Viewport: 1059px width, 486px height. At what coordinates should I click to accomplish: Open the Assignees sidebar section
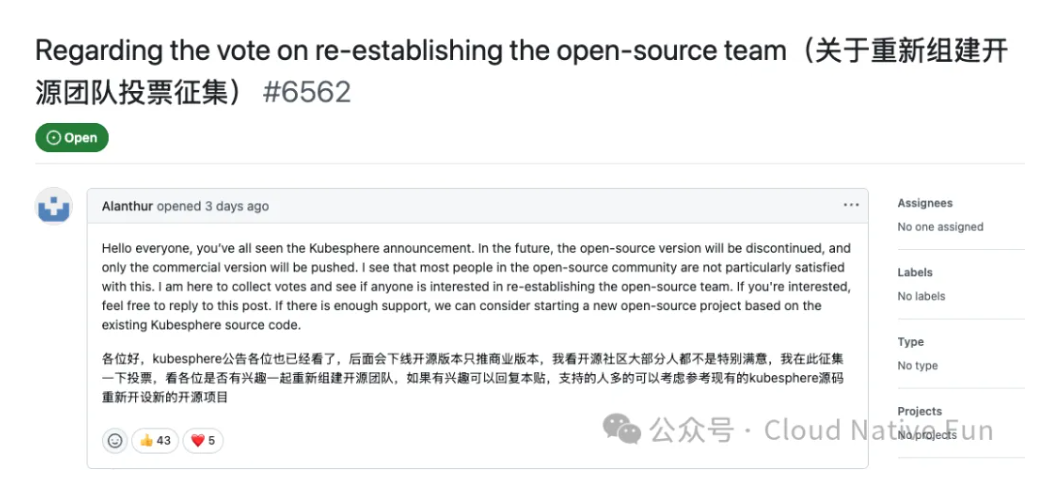tap(925, 203)
